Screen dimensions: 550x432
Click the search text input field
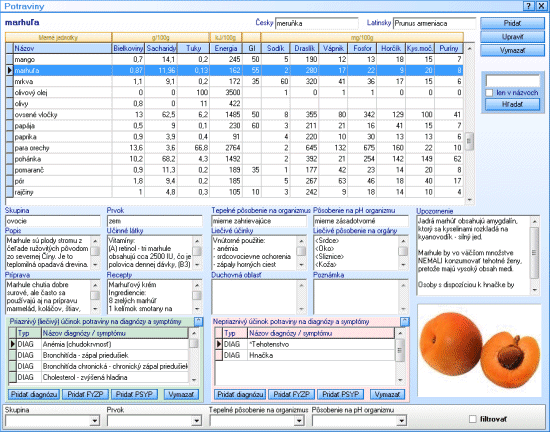coord(512,81)
